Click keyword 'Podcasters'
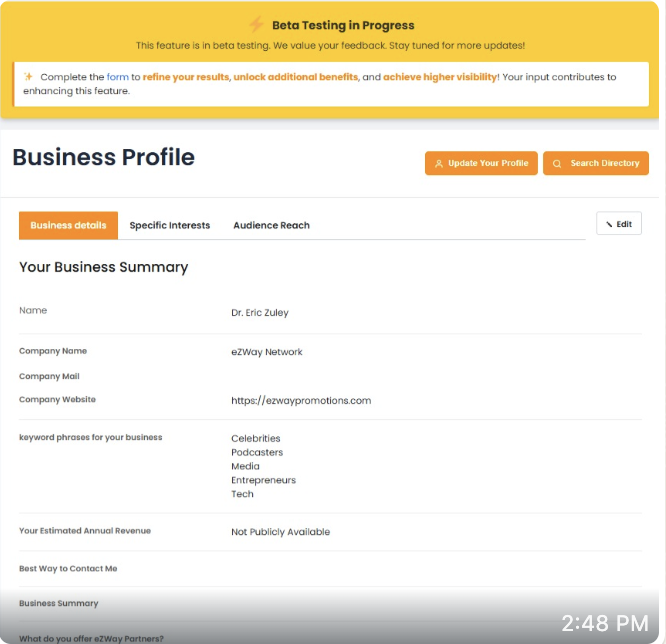The image size is (666, 644). pos(257,452)
